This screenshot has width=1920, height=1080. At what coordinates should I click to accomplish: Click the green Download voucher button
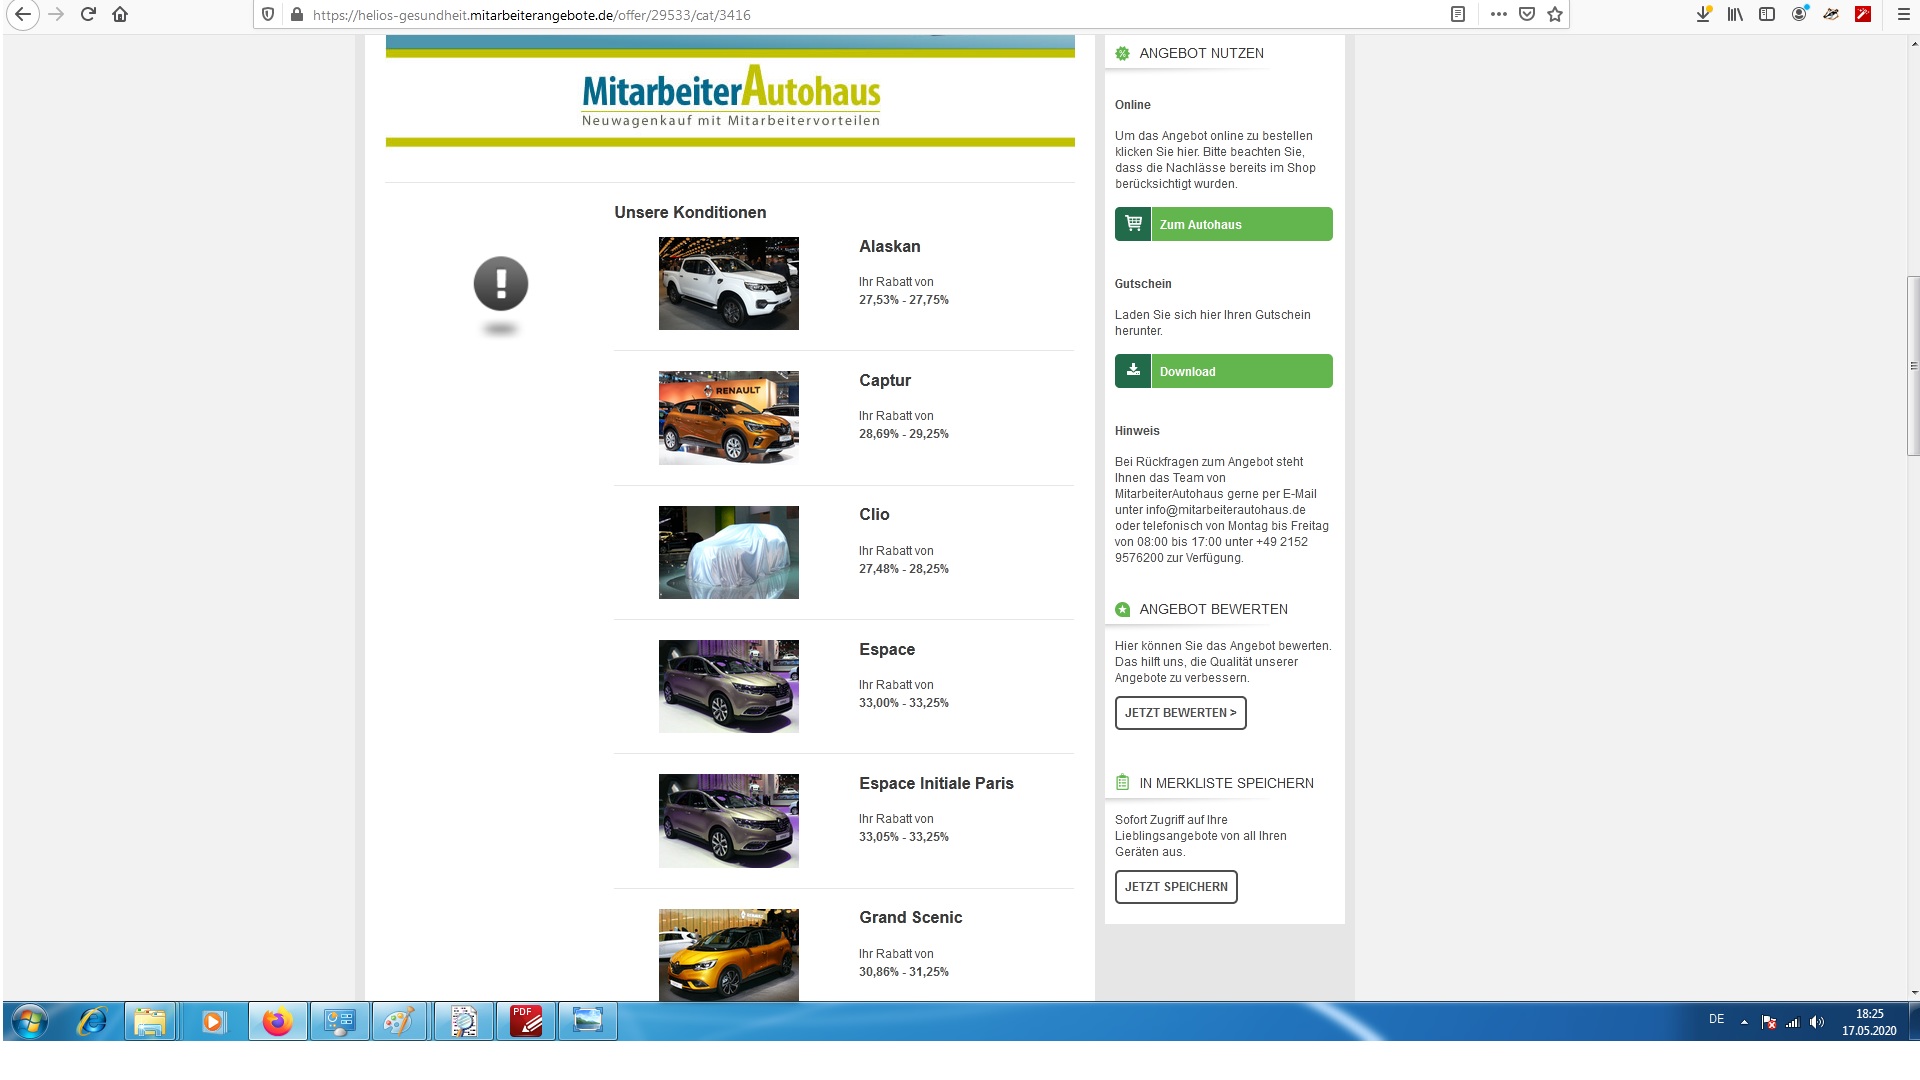click(1223, 371)
